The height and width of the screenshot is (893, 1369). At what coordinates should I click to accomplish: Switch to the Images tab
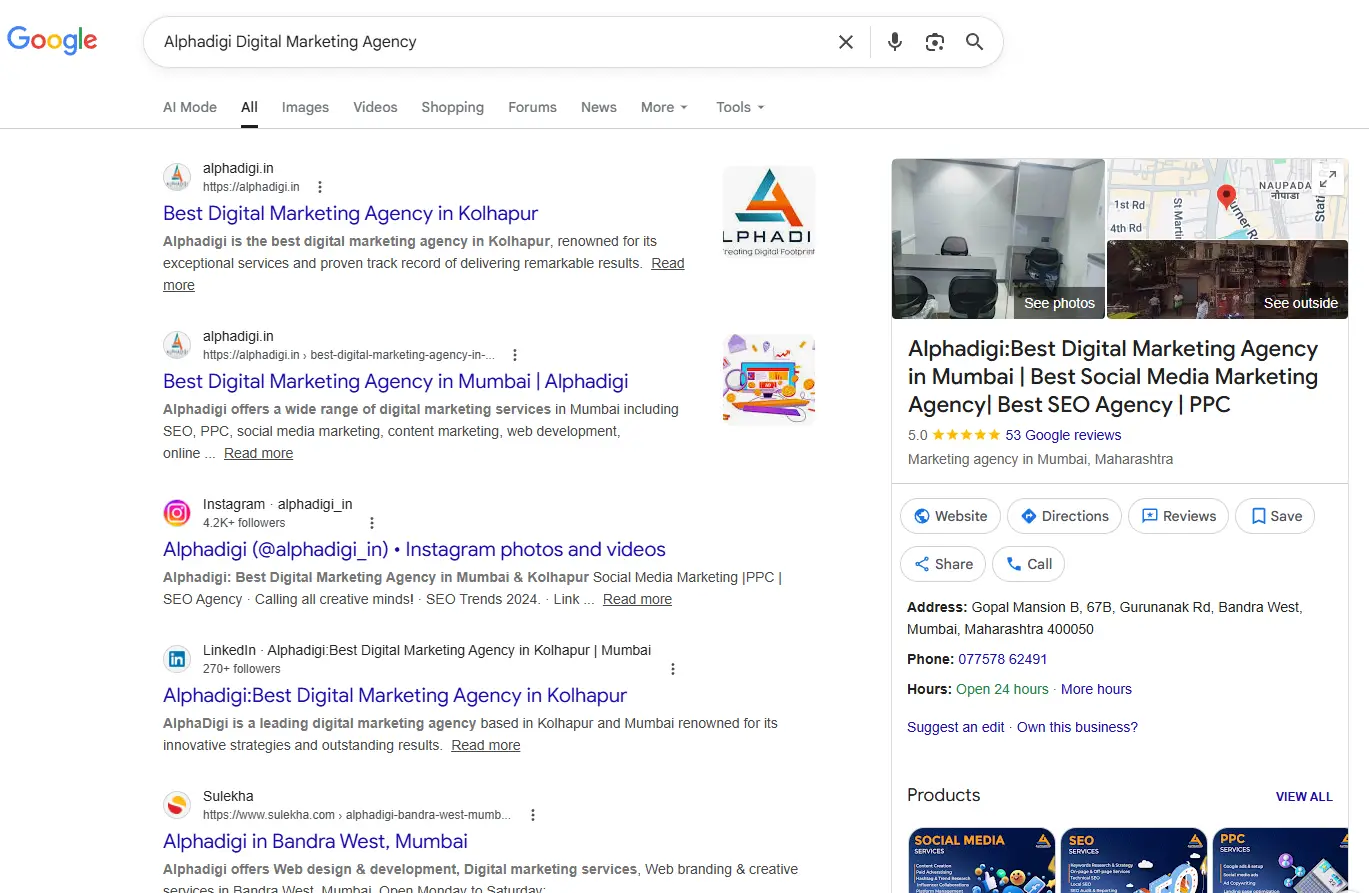(x=305, y=107)
